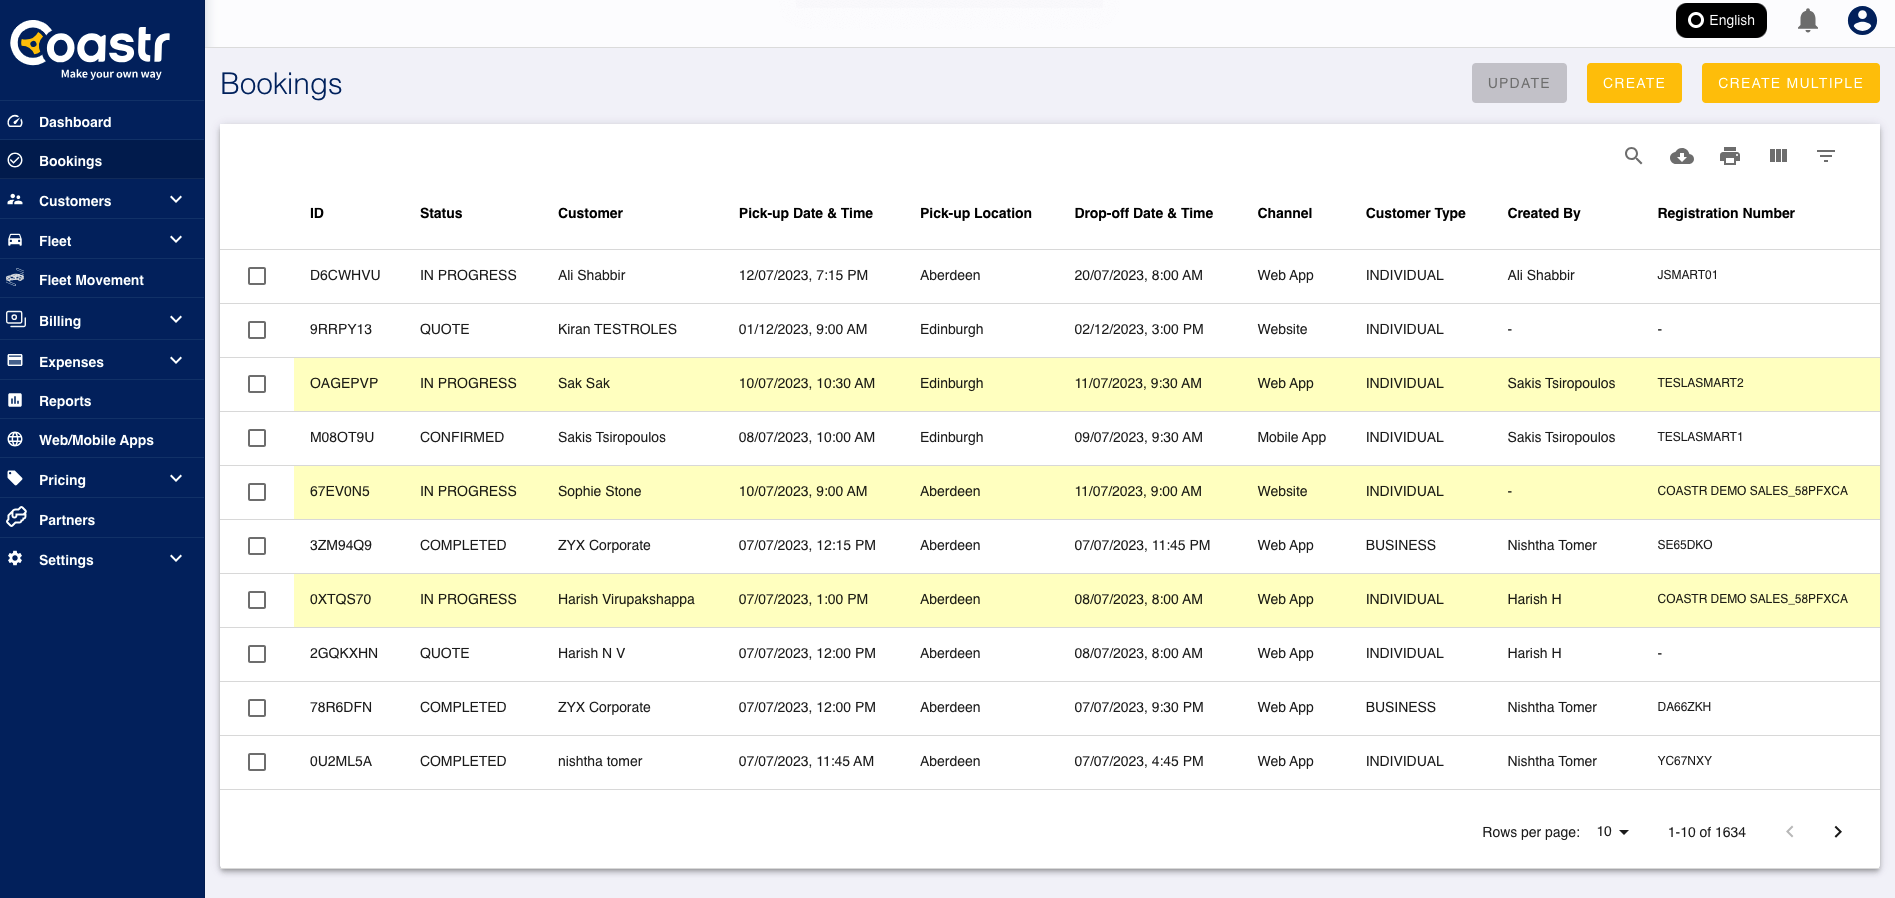The width and height of the screenshot is (1895, 898).
Task: Open the view columns icon
Action: (1777, 156)
